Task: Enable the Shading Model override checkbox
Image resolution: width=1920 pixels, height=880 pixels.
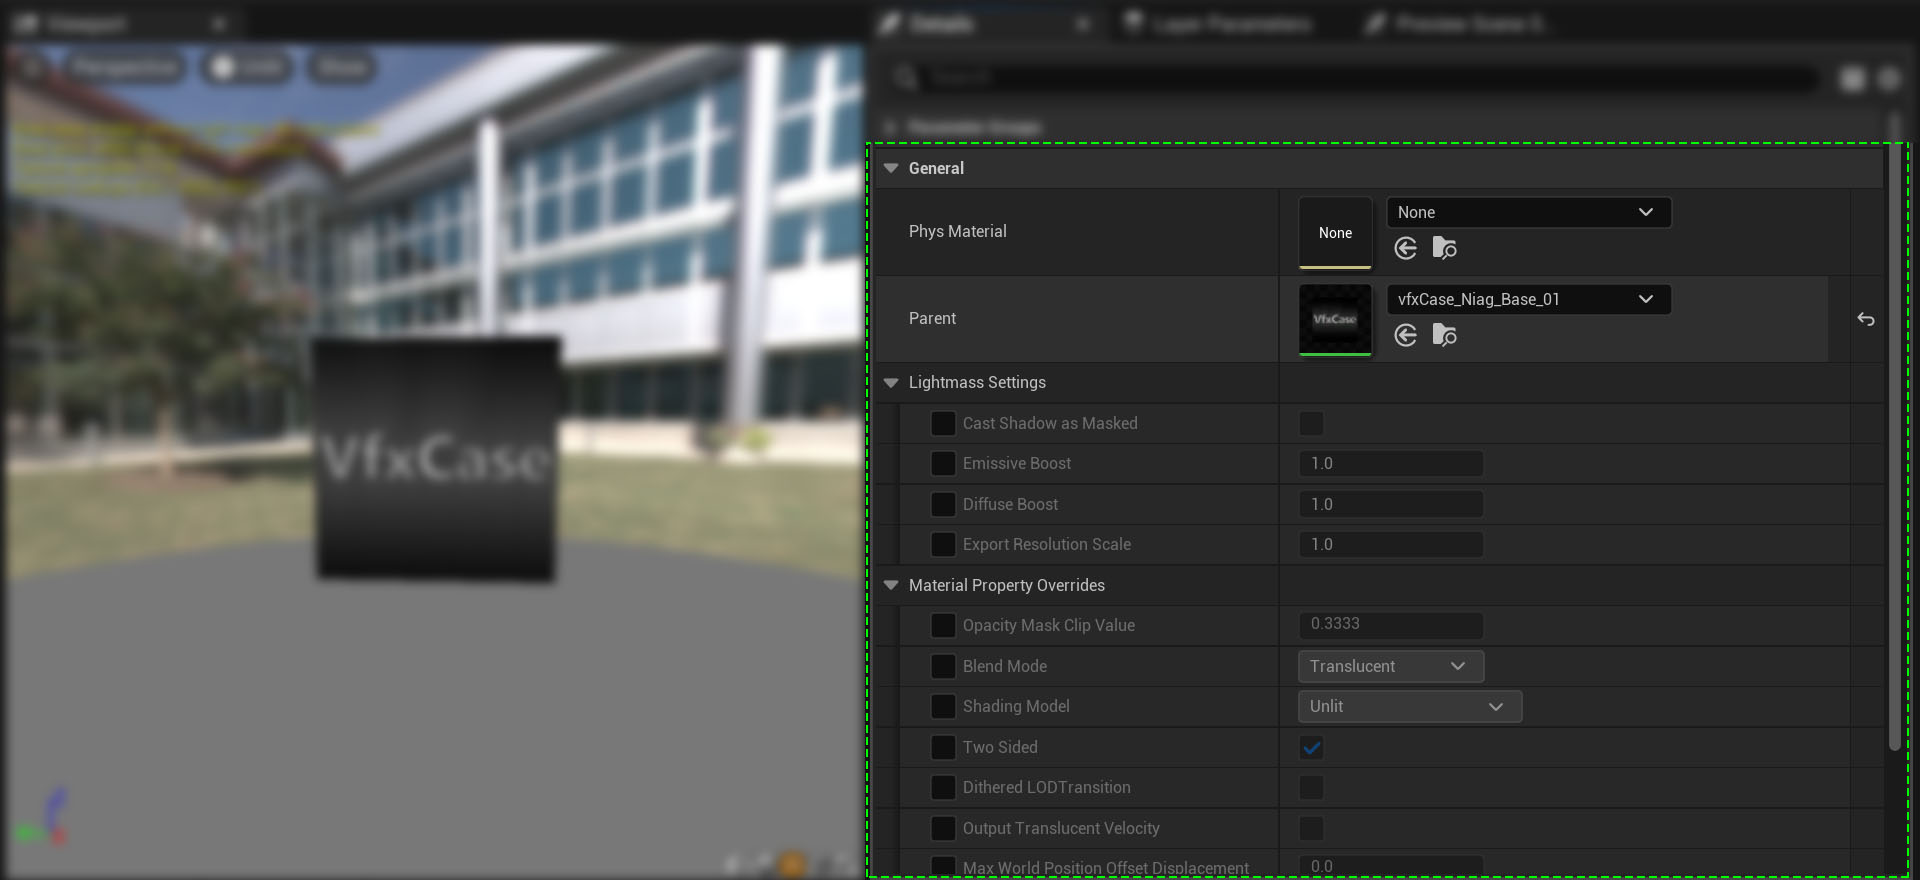Action: [x=943, y=706]
